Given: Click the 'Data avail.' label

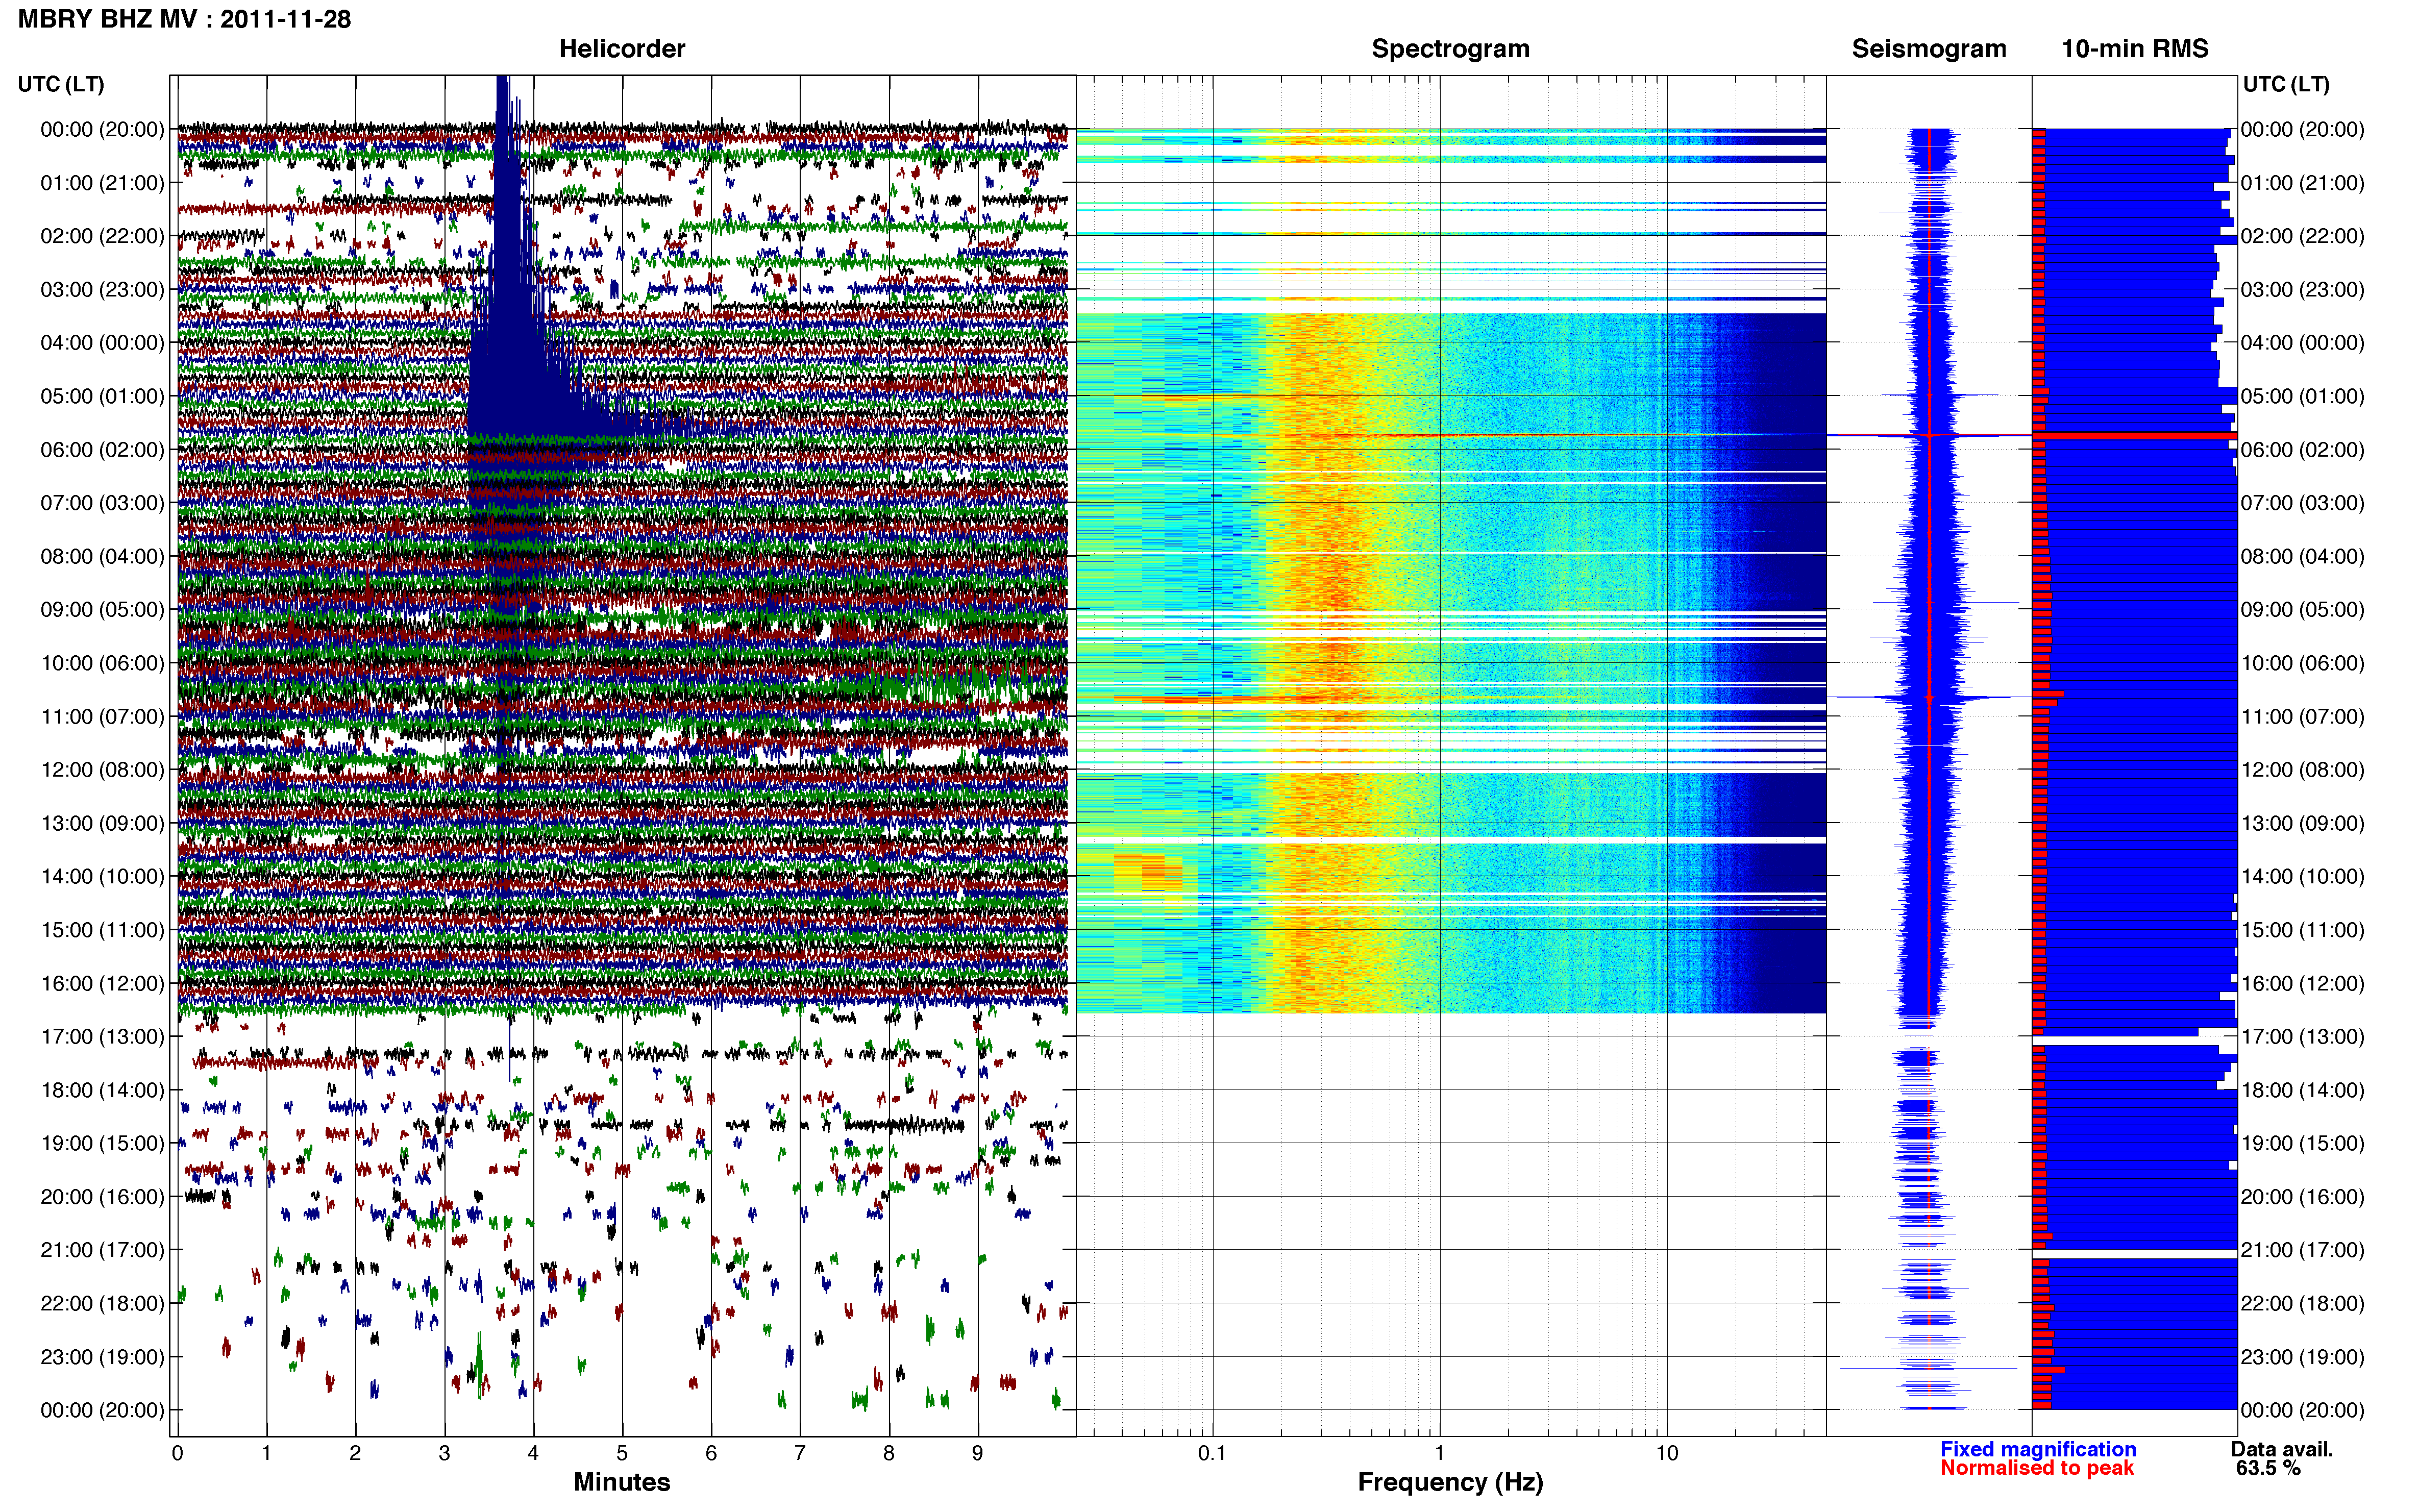Looking at the screenshot, I should pyautogui.click(x=2281, y=1449).
